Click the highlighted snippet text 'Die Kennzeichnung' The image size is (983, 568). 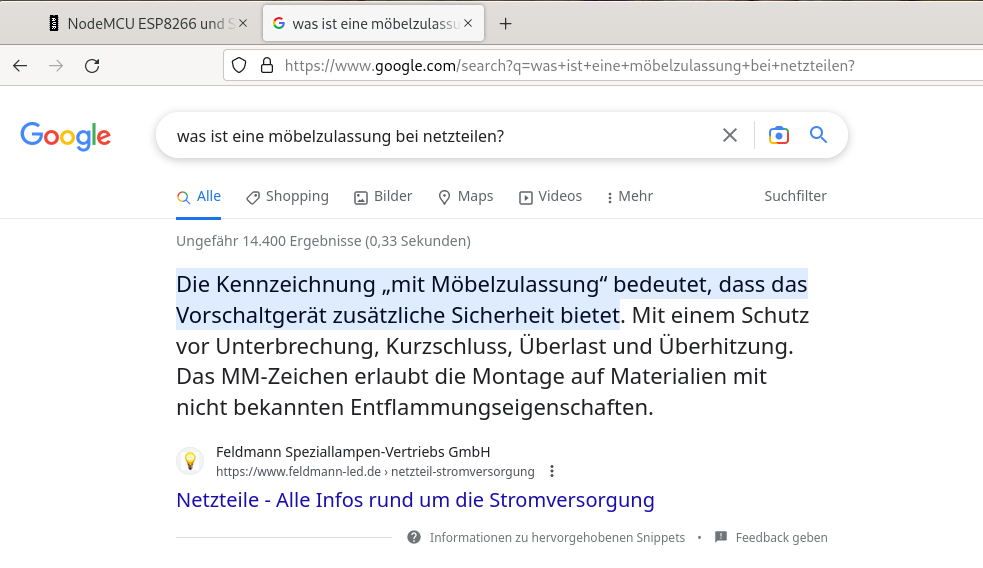276,285
